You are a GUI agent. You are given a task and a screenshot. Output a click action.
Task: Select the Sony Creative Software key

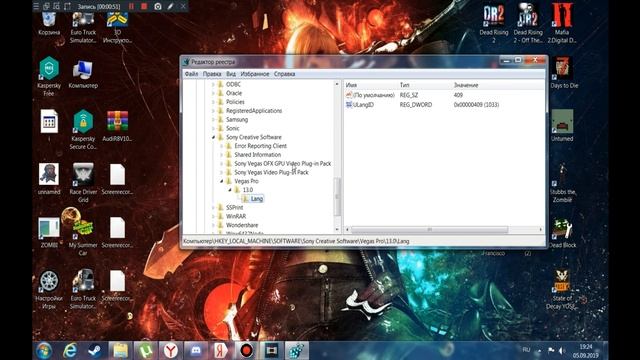253,137
